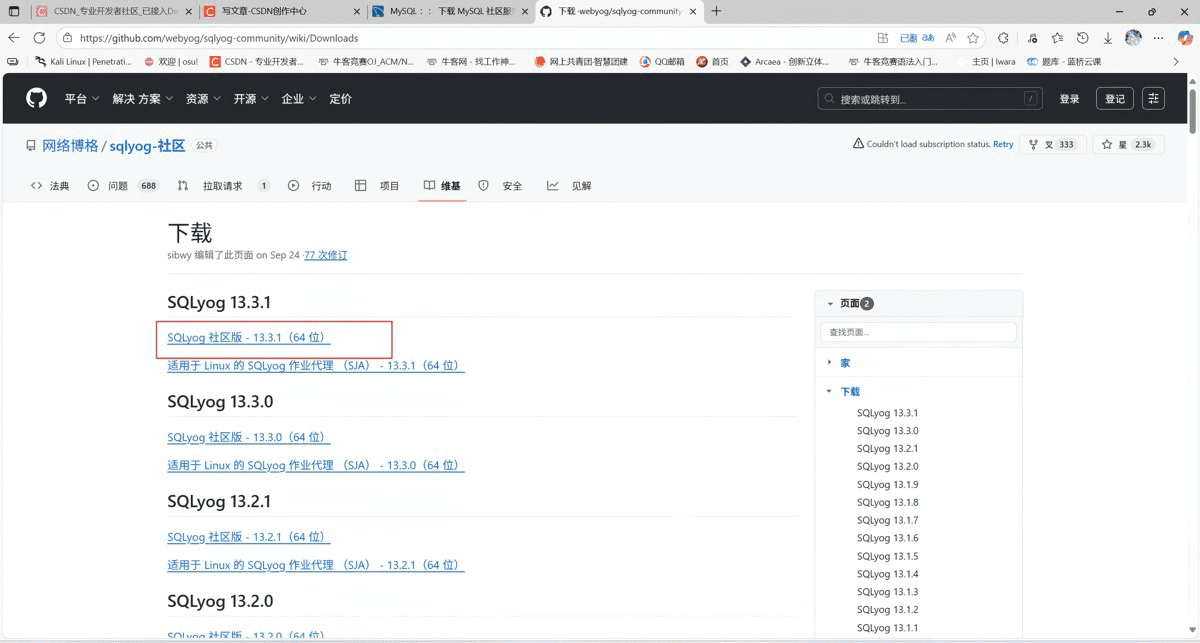Open browser history icon
The width and height of the screenshot is (1200, 643).
point(1082,38)
